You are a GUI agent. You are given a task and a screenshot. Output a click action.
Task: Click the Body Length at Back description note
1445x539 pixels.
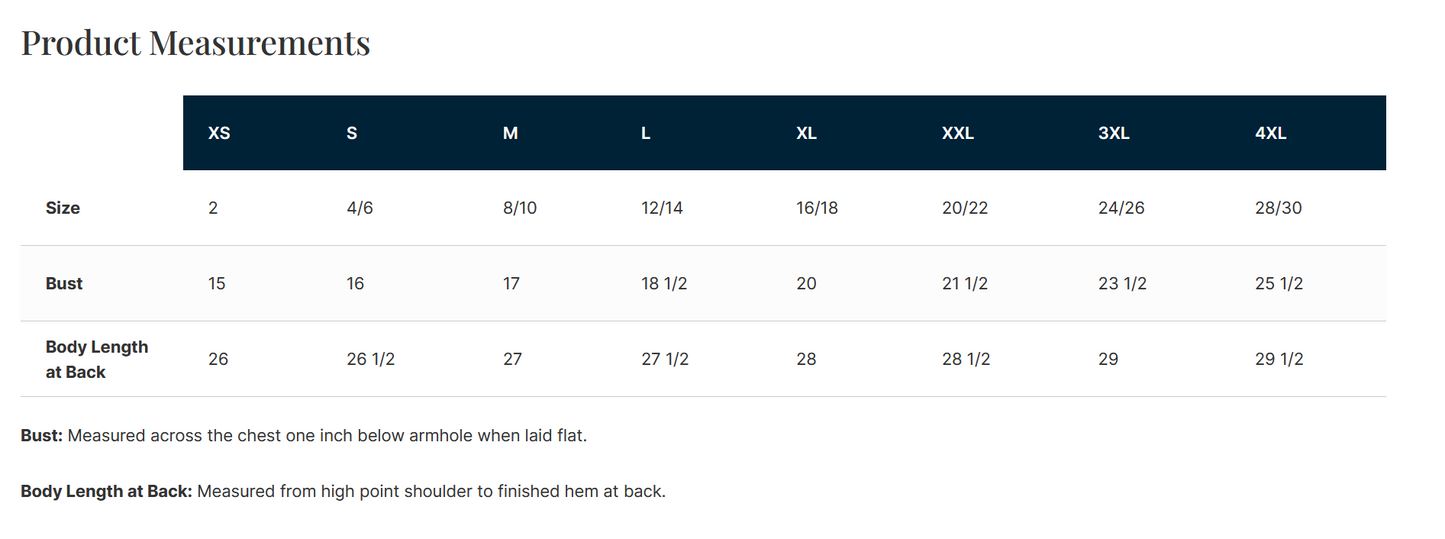(x=343, y=492)
